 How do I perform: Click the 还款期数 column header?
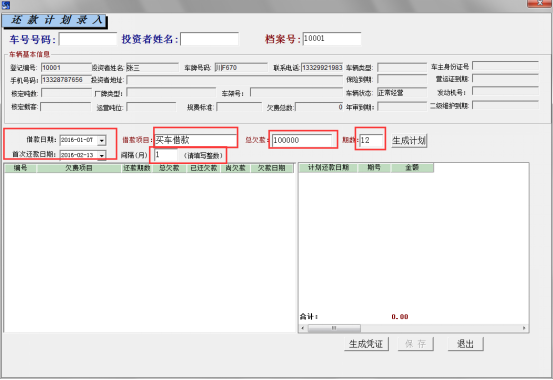(x=137, y=168)
